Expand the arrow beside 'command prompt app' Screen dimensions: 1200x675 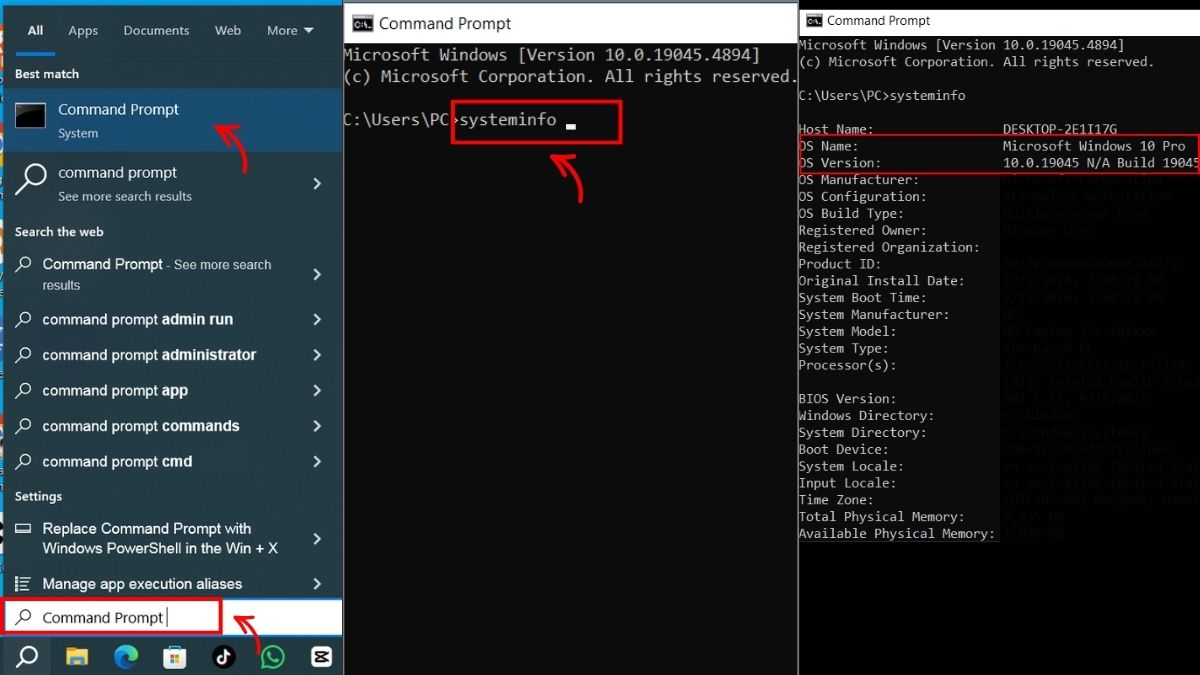click(x=317, y=391)
